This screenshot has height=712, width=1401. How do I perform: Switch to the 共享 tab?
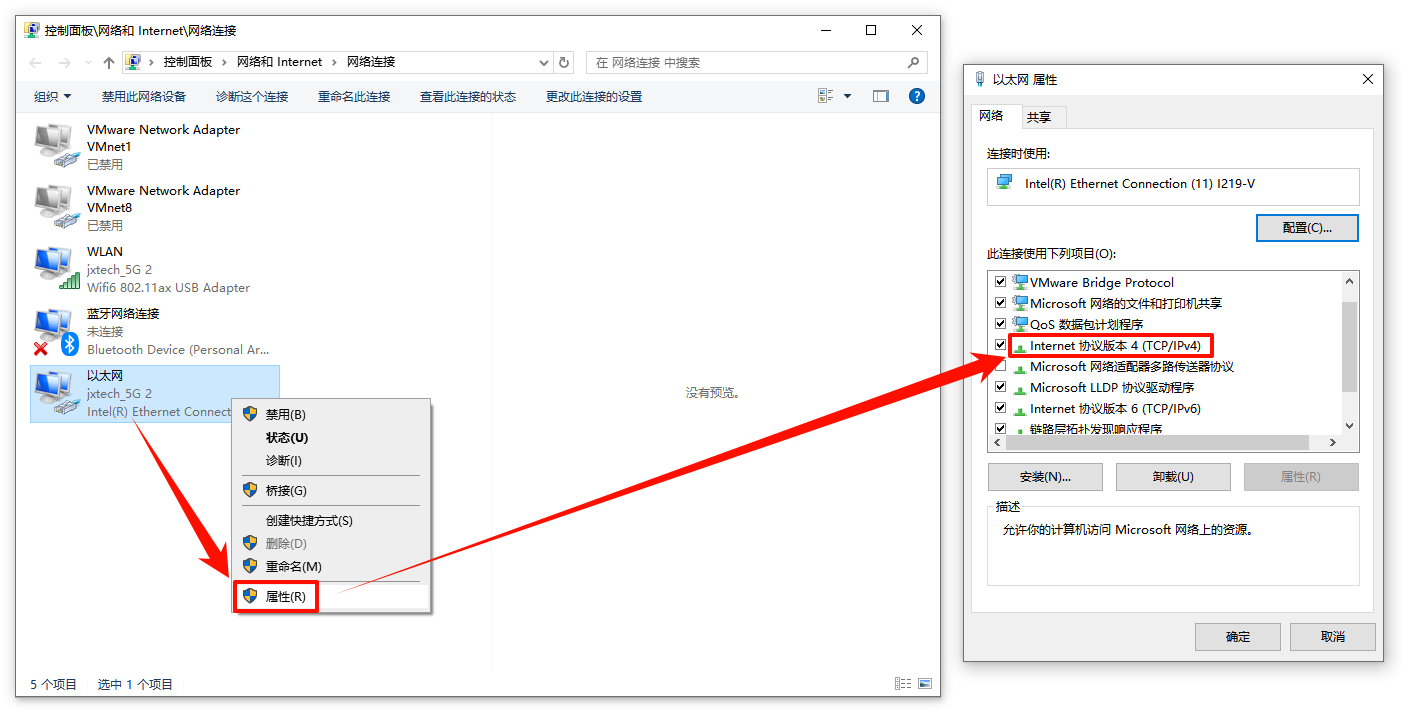pos(1039,117)
